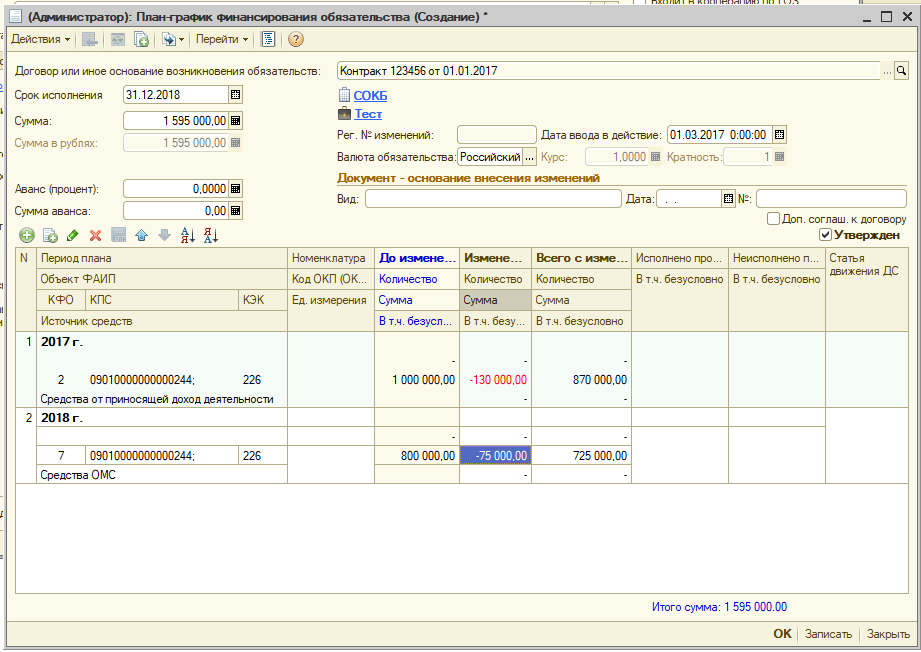Toggle the Утвержден checkbox
Image resolution: width=921 pixels, height=652 pixels.
click(x=825, y=235)
